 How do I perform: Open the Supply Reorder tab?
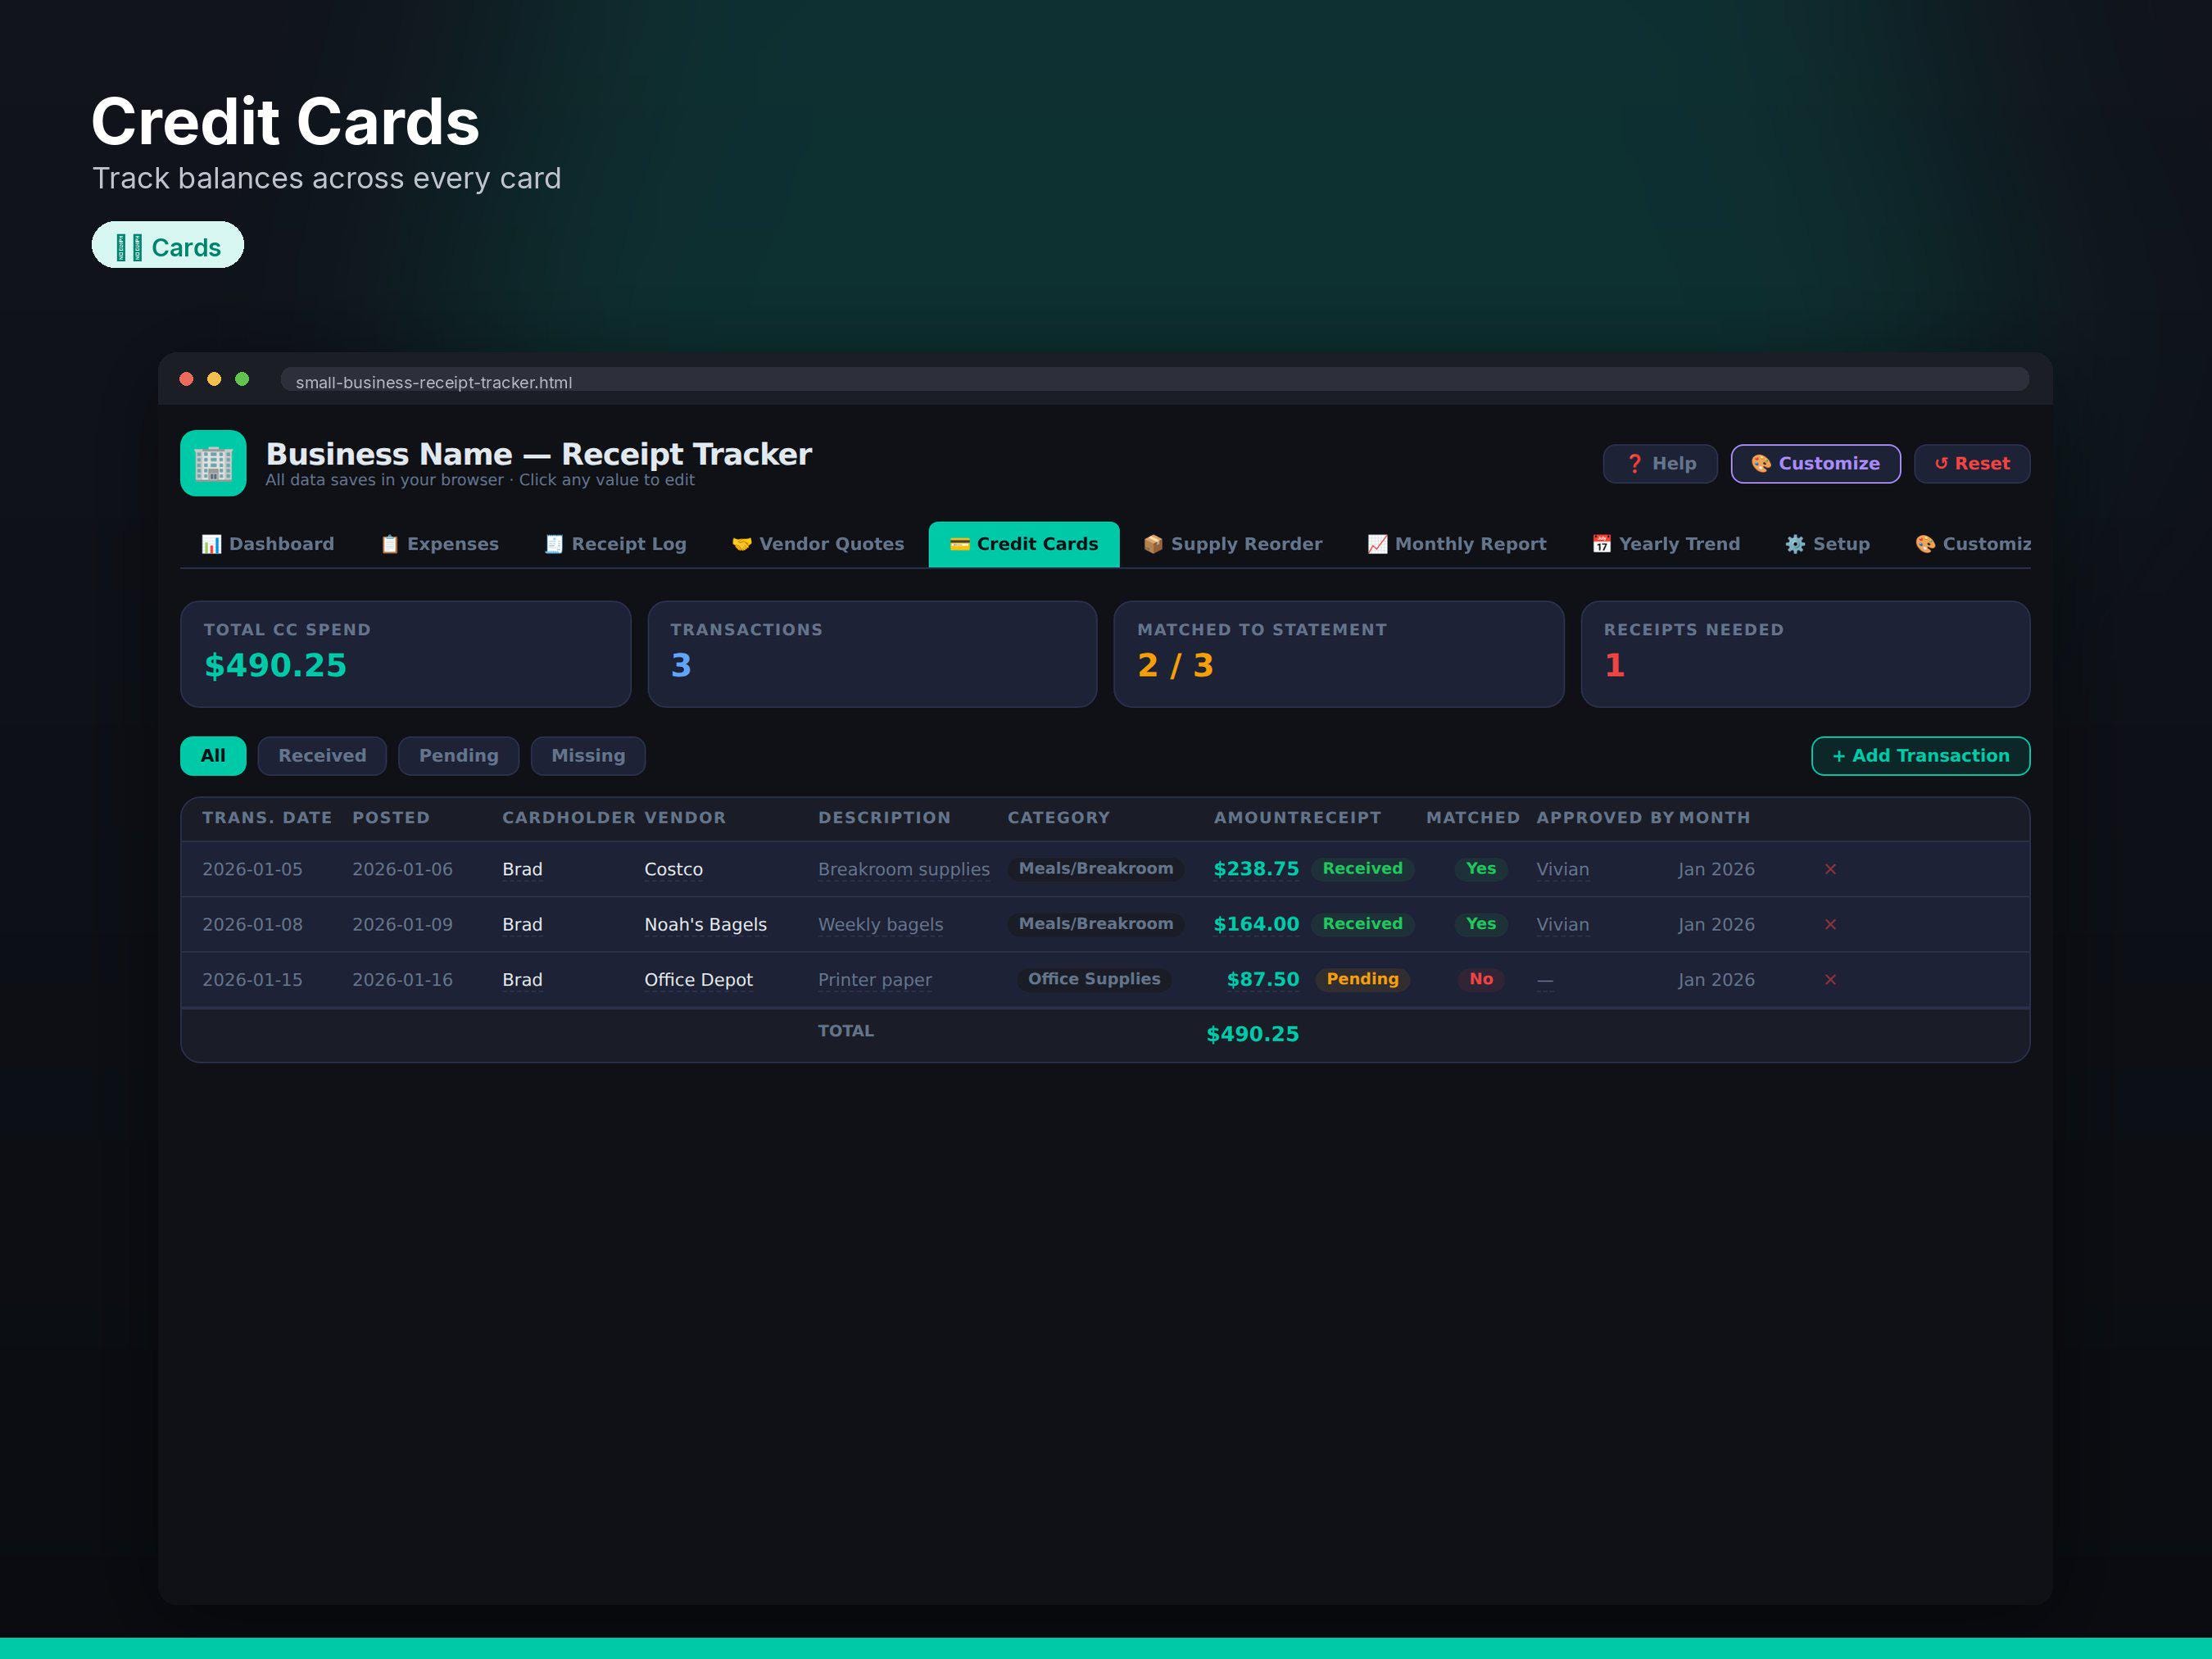pyautogui.click(x=1233, y=544)
